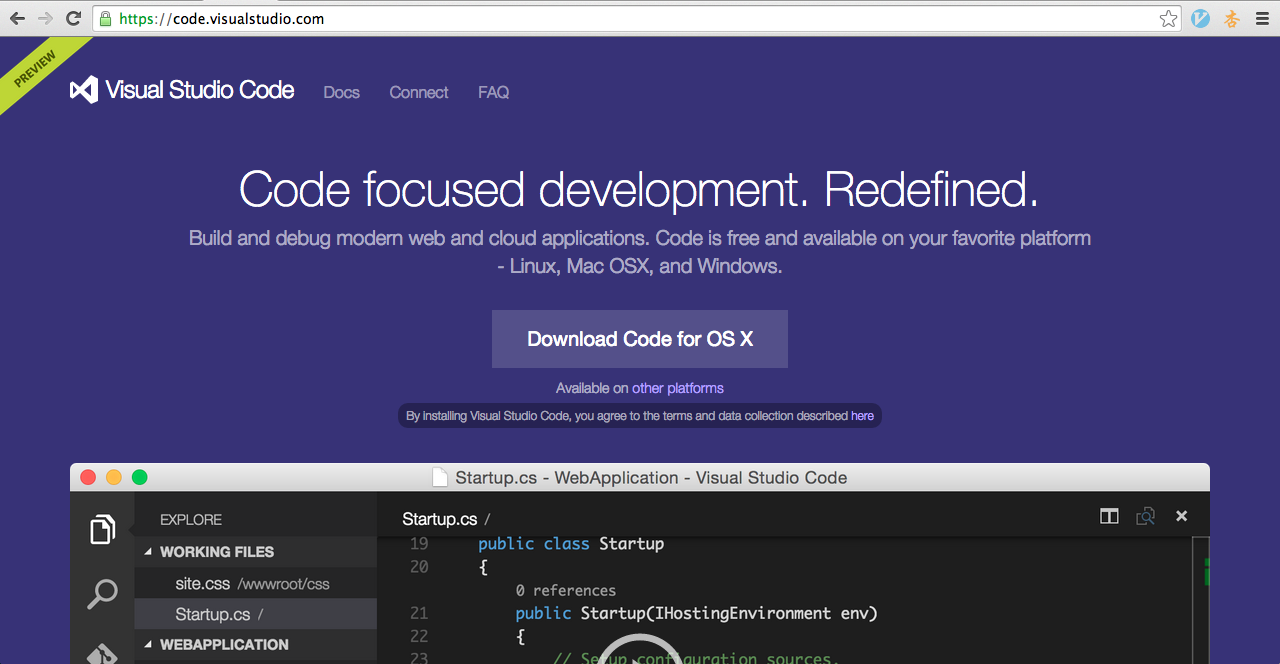Click the red close window button
The width and height of the screenshot is (1280, 664).
tap(88, 477)
